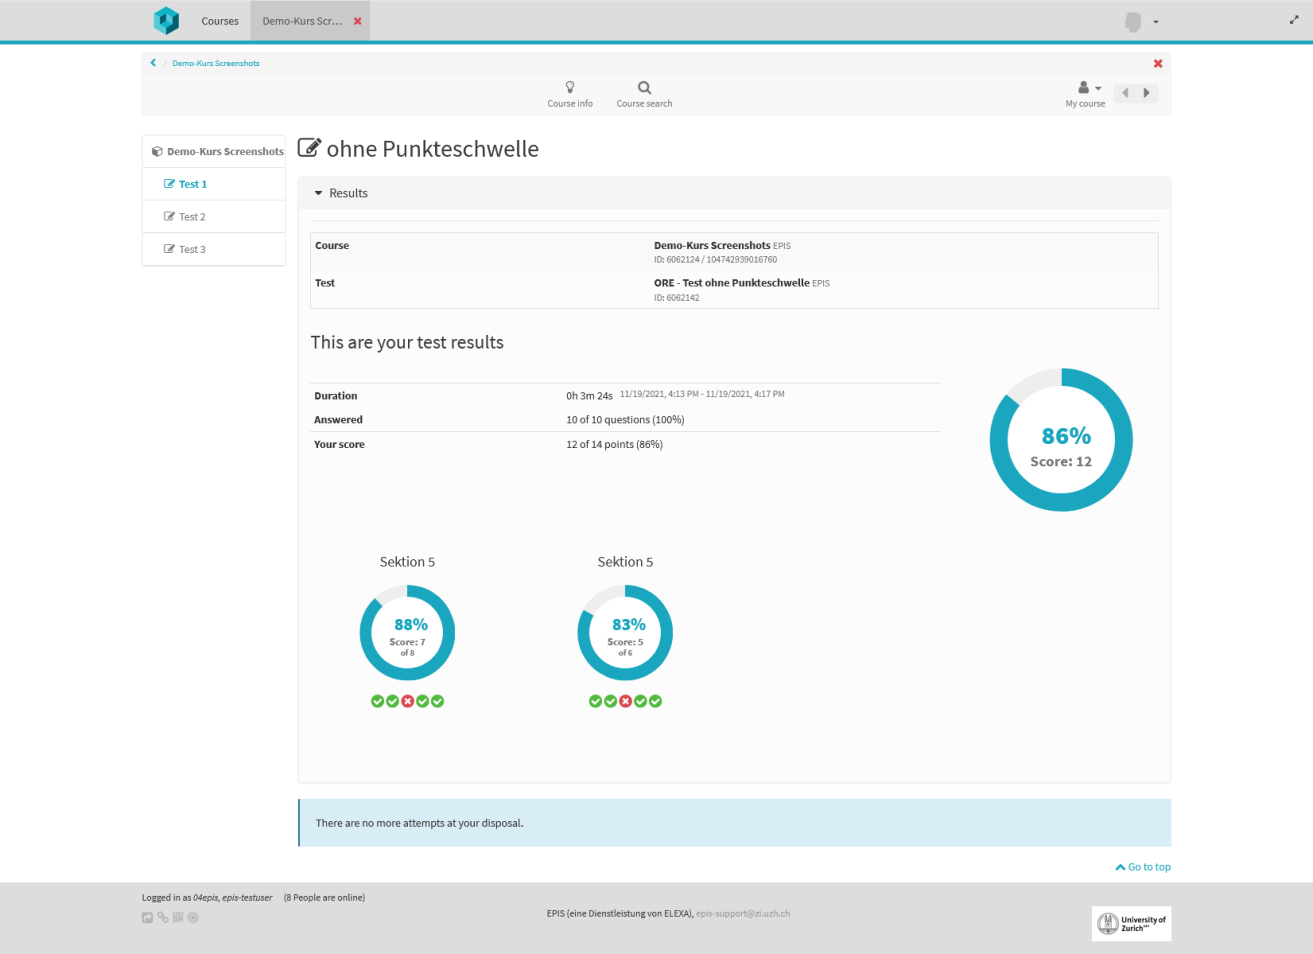Select Test 3 in the course menu
The height and width of the screenshot is (954, 1313).
coord(192,249)
